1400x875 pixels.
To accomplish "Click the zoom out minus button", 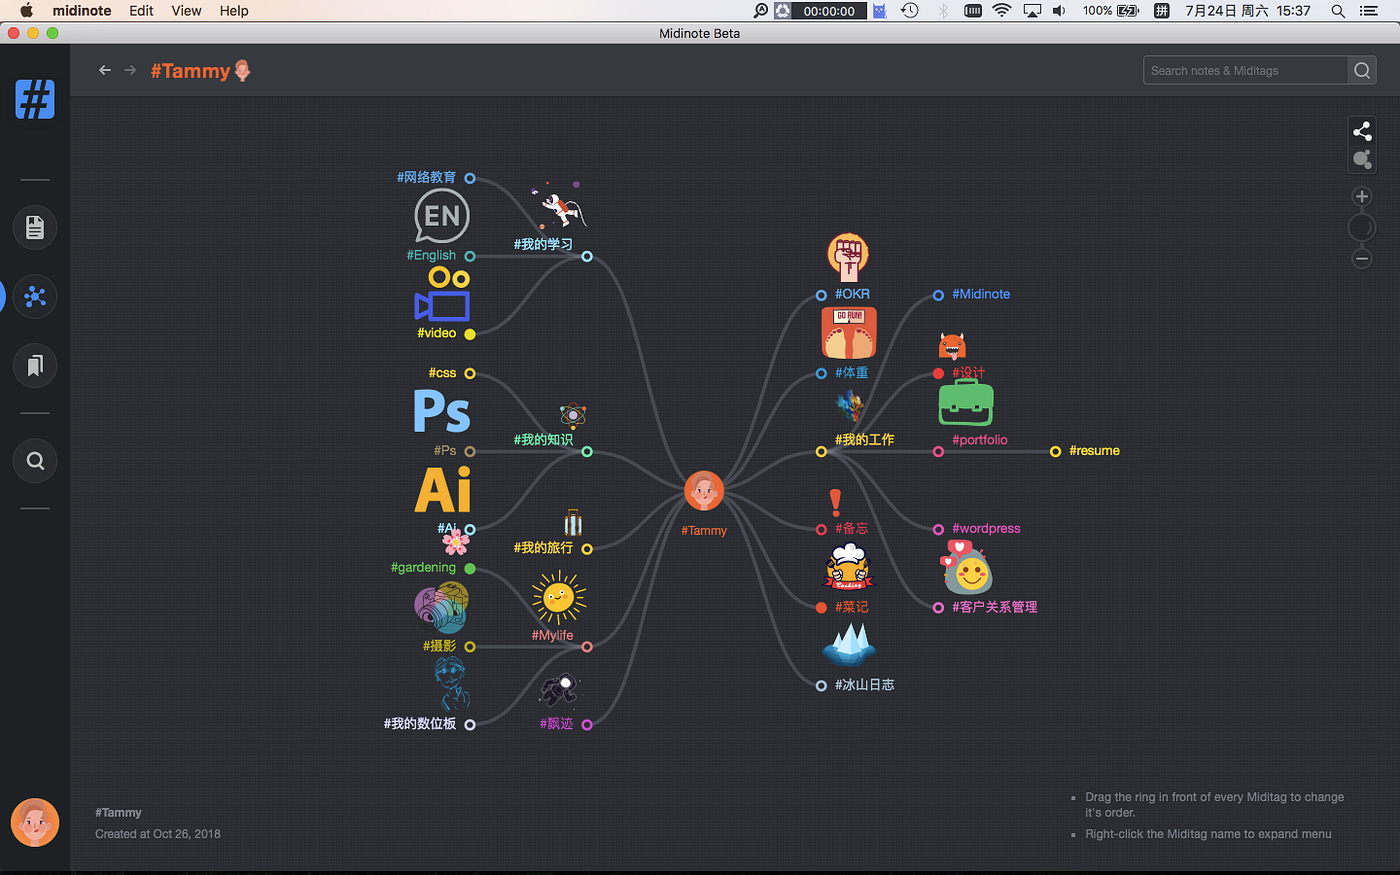I will click(x=1362, y=259).
